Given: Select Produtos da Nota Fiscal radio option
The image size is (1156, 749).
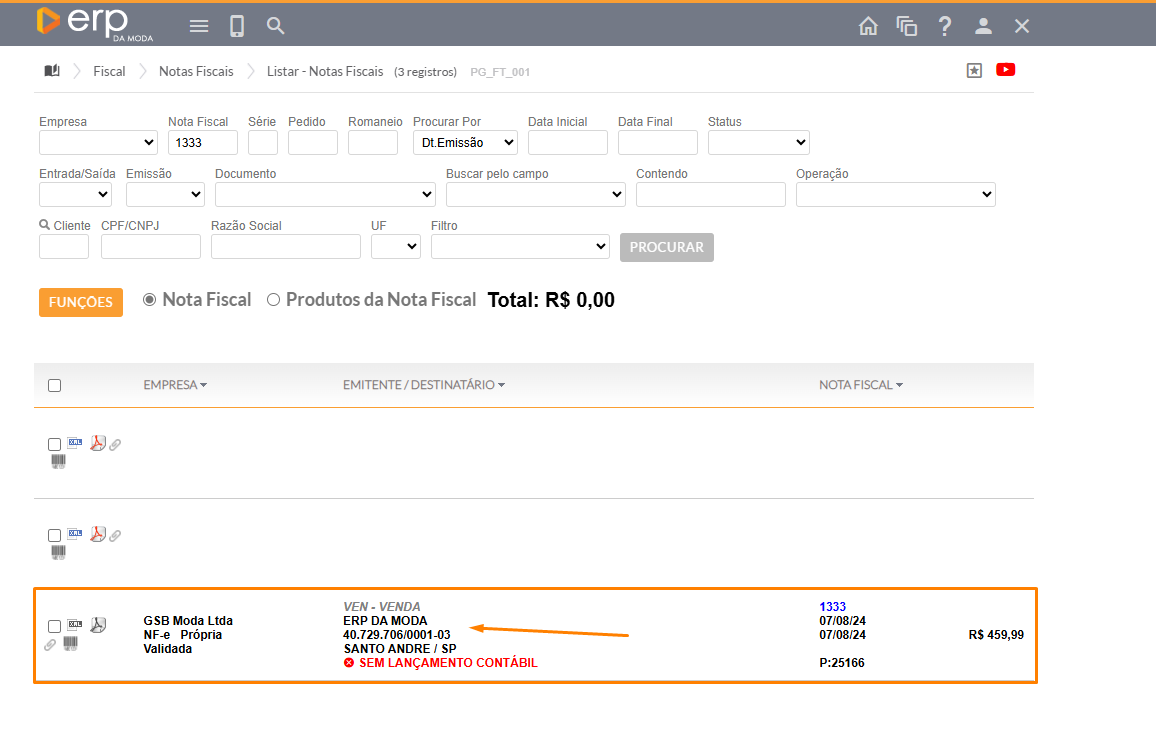Looking at the screenshot, I should click(273, 300).
